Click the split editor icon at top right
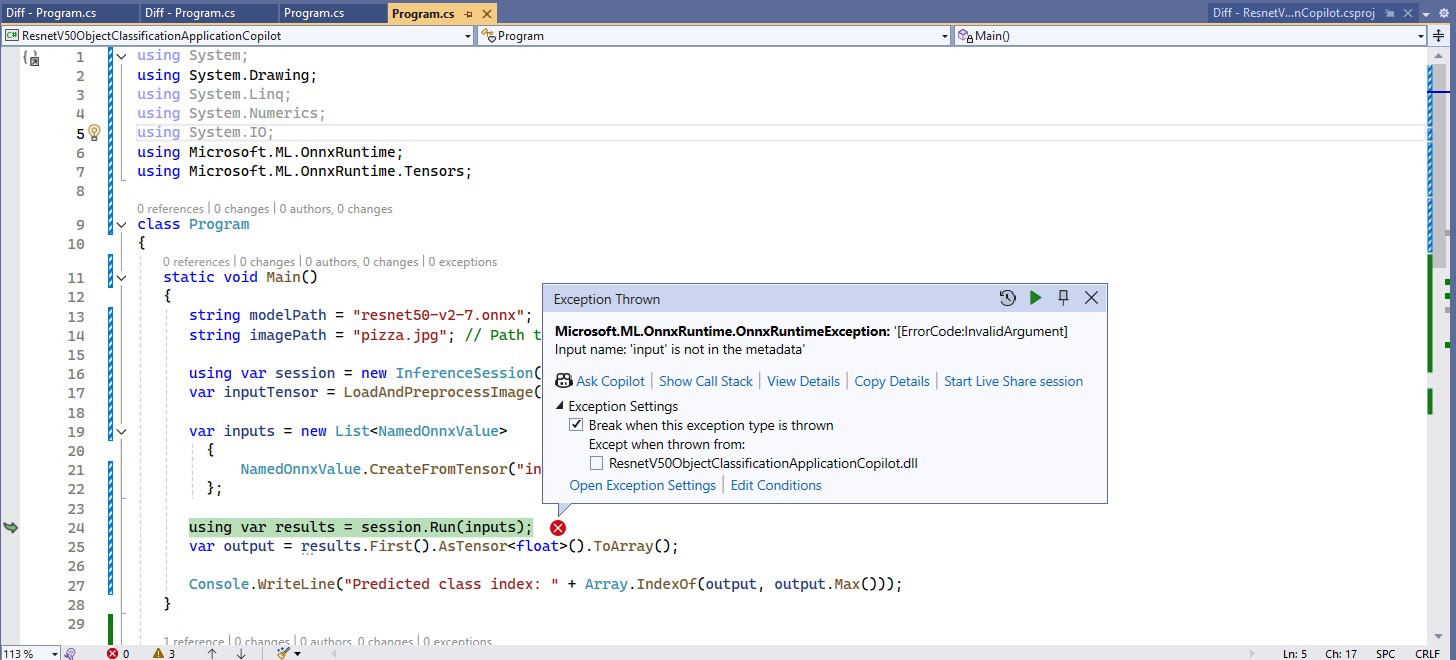Image resolution: width=1456 pixels, height=660 pixels. [x=1438, y=36]
